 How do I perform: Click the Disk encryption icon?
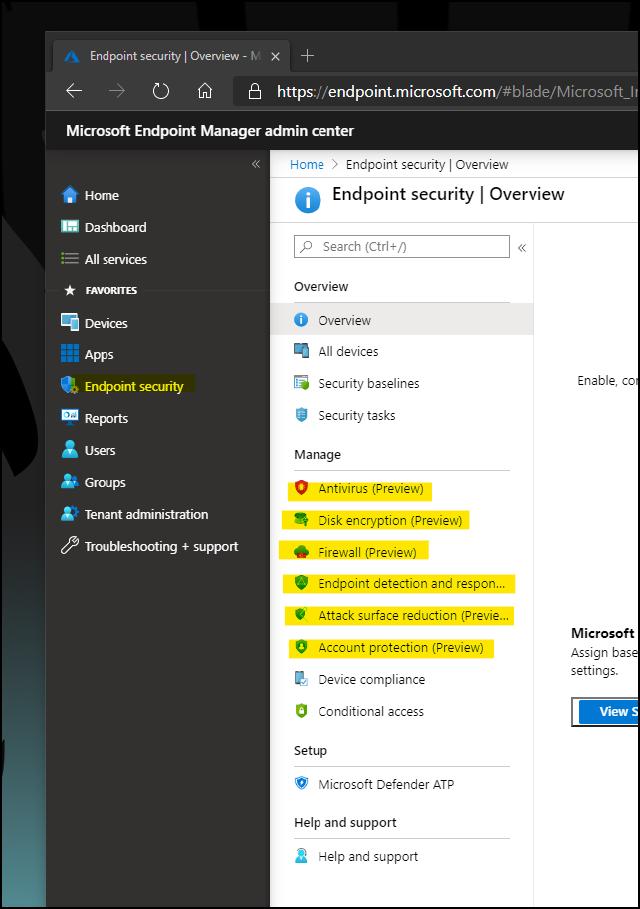coord(301,519)
